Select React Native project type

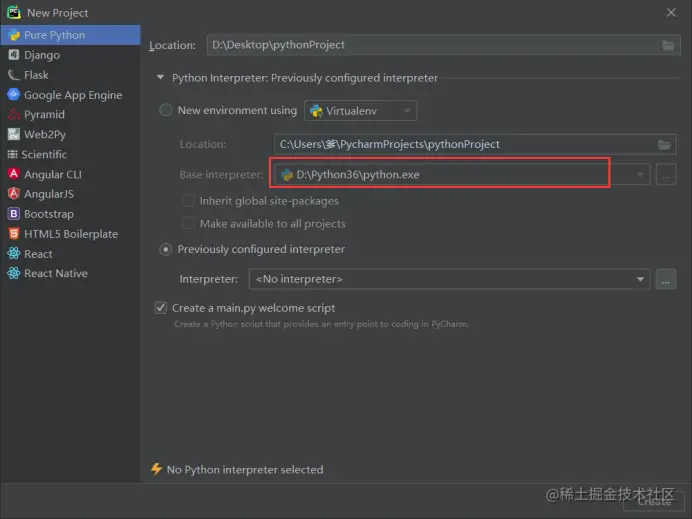point(70,273)
